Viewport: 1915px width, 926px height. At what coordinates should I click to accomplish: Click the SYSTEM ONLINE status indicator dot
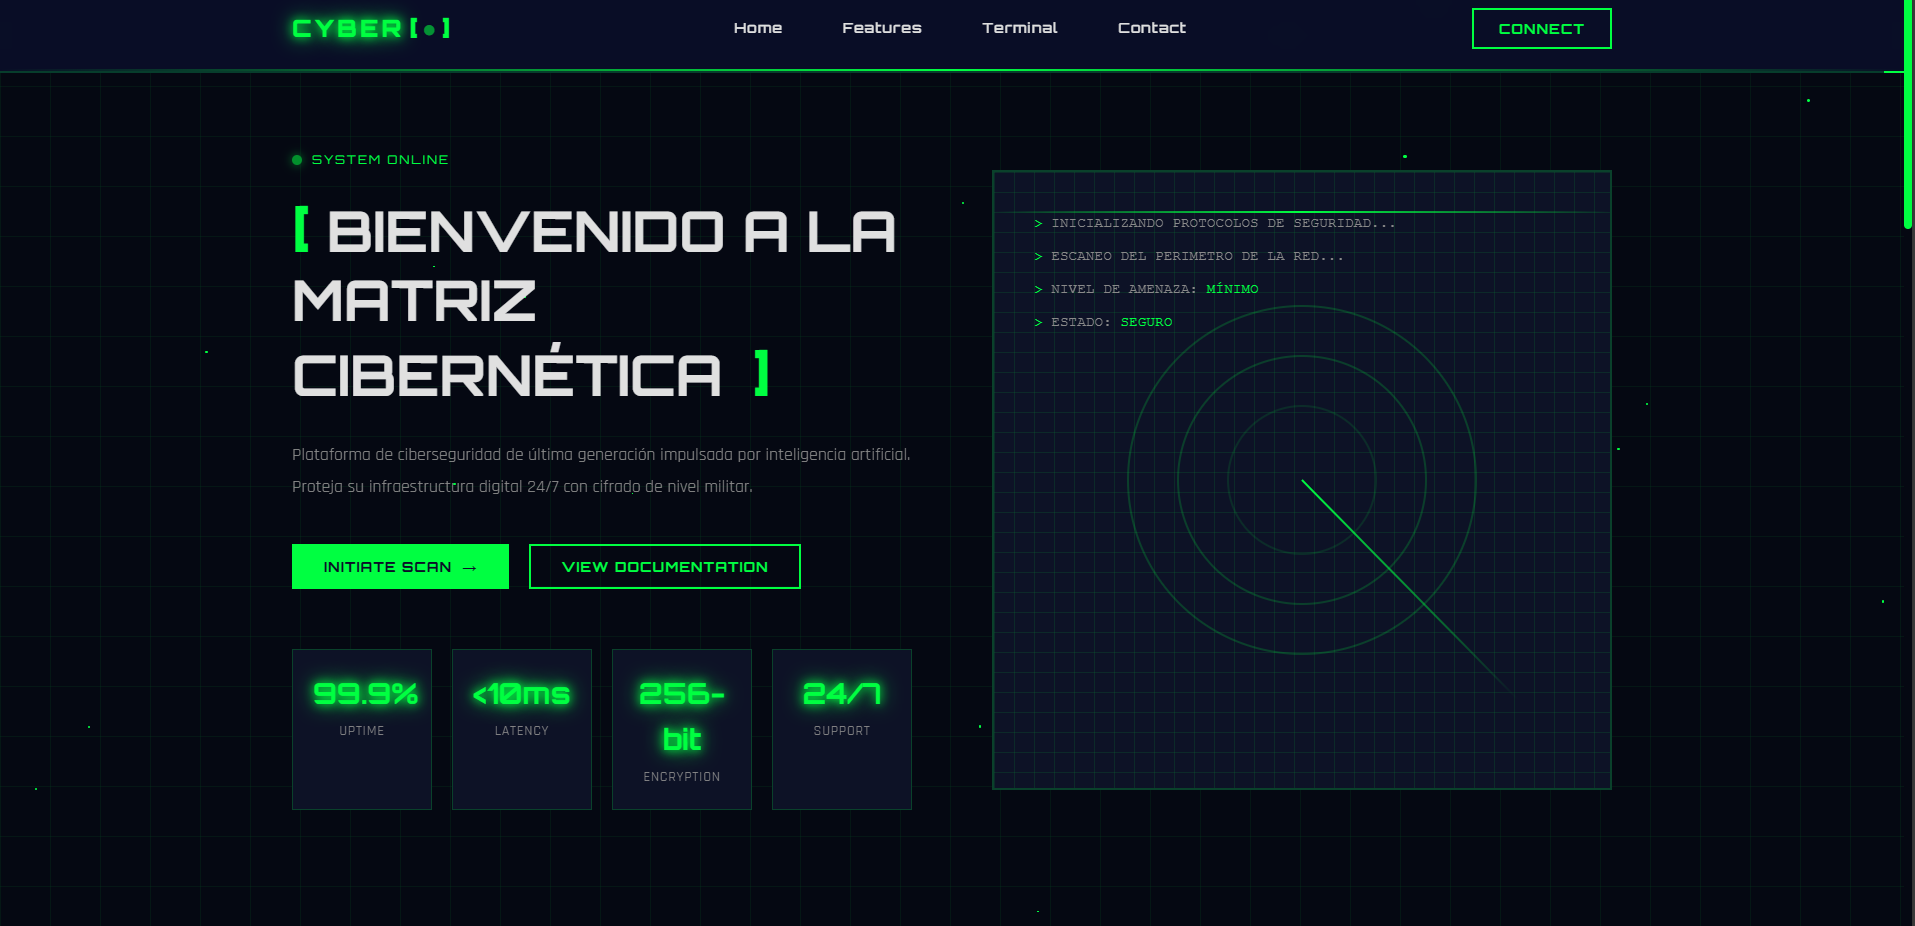pyautogui.click(x=296, y=159)
